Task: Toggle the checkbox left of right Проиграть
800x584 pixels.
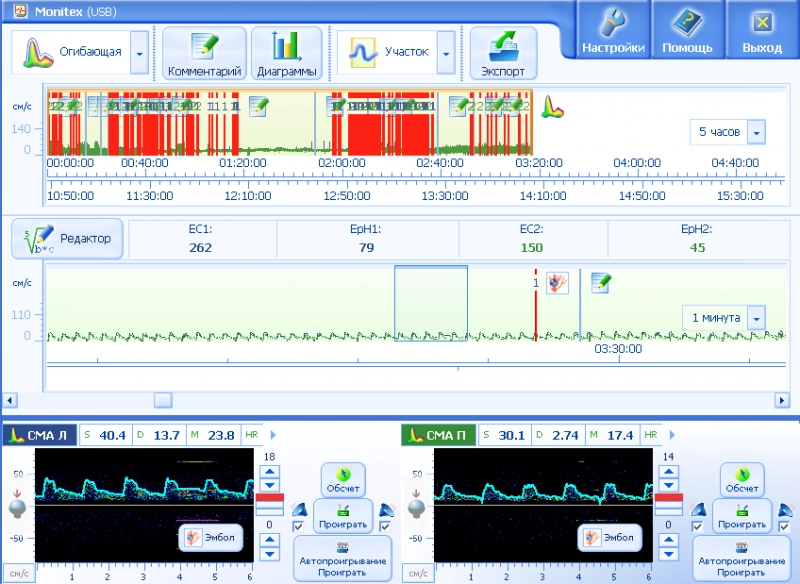Action: coord(697,527)
